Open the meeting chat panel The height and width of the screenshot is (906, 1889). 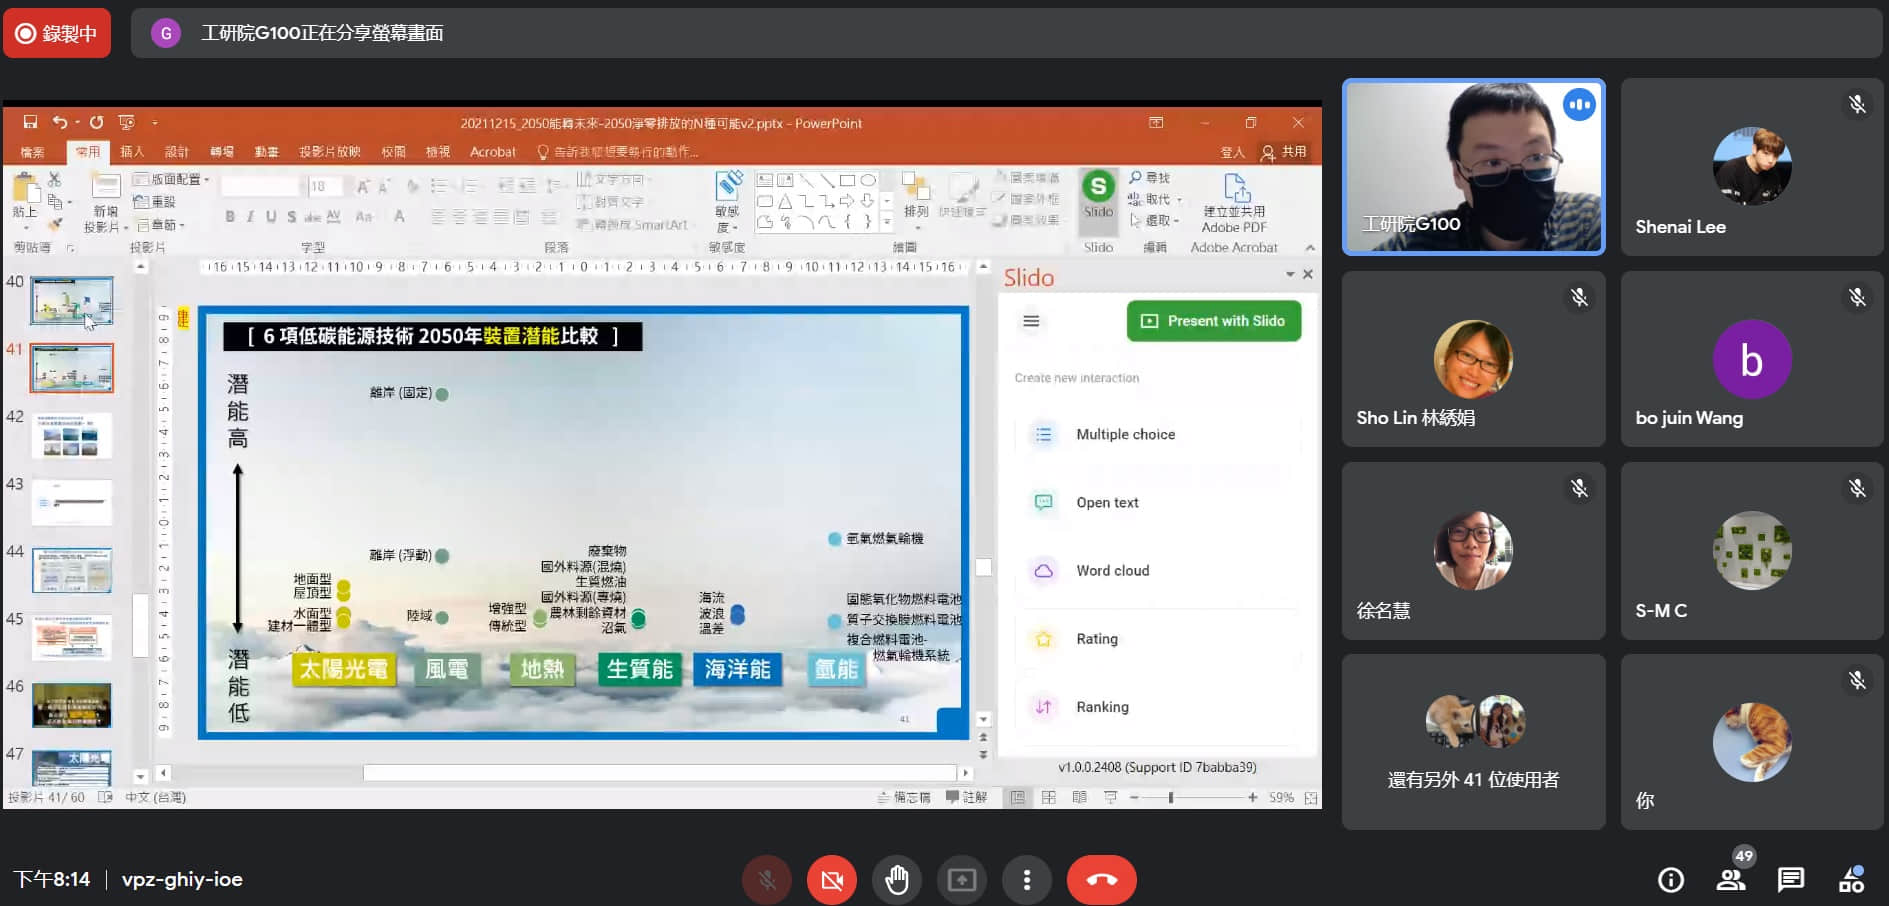(1790, 880)
